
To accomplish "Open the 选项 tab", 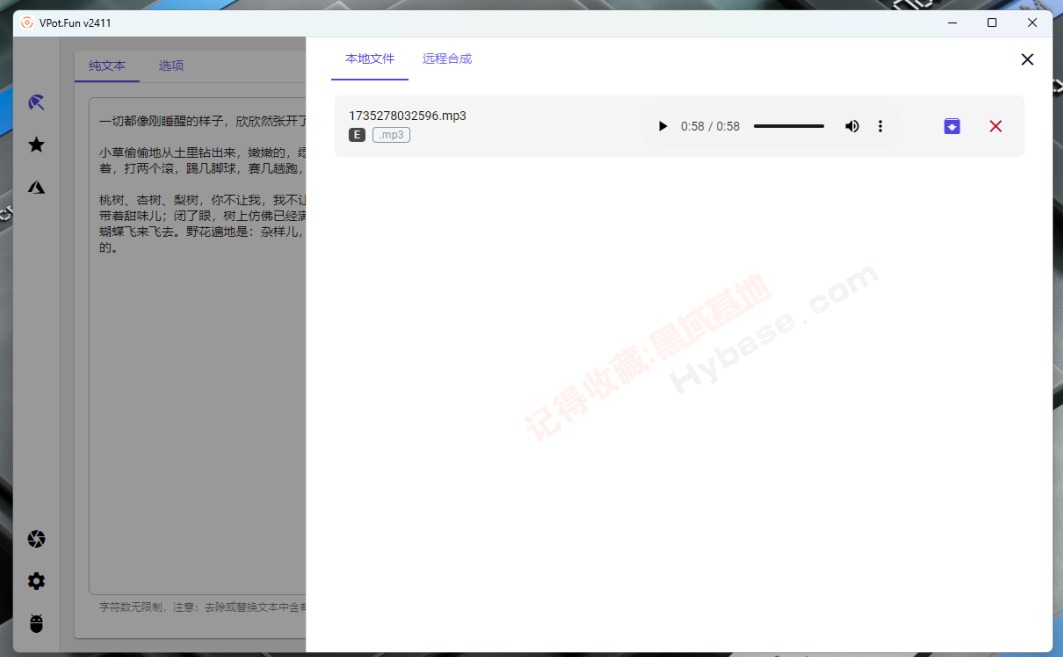I will click(171, 66).
